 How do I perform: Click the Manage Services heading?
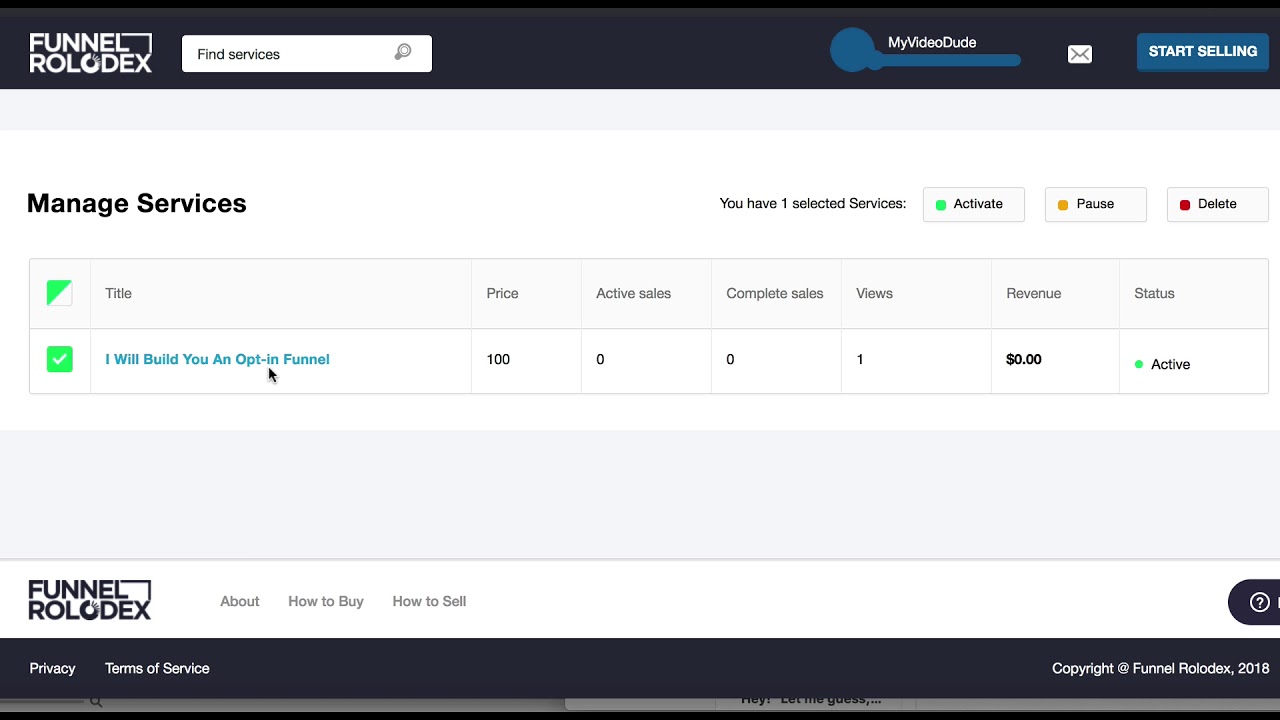pos(137,203)
